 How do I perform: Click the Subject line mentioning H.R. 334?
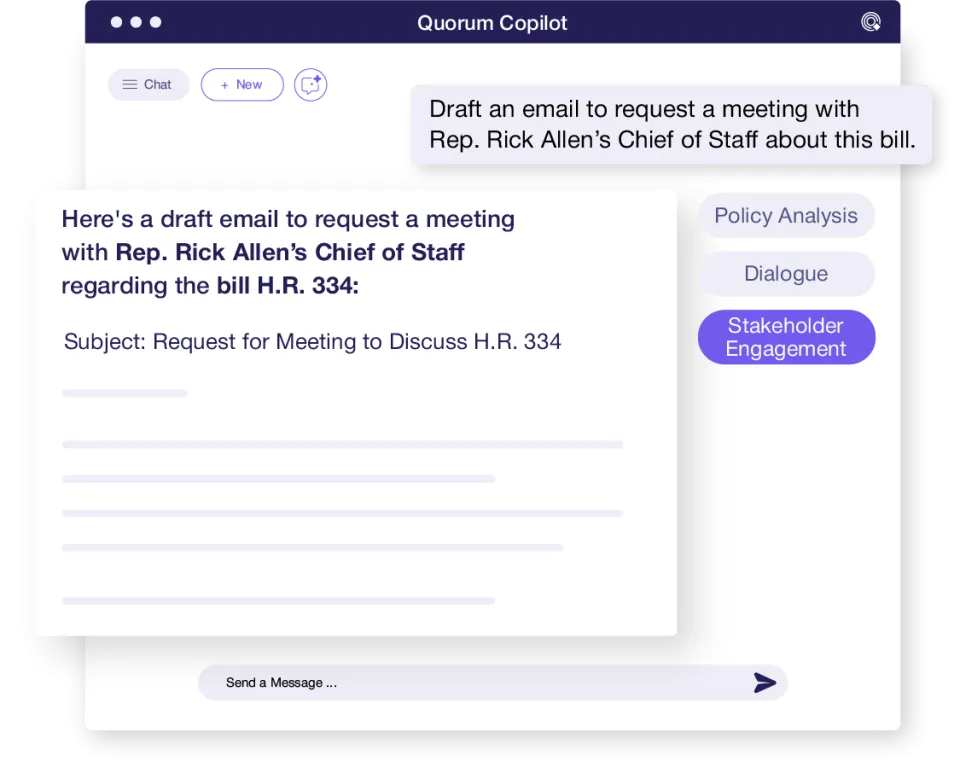point(312,342)
